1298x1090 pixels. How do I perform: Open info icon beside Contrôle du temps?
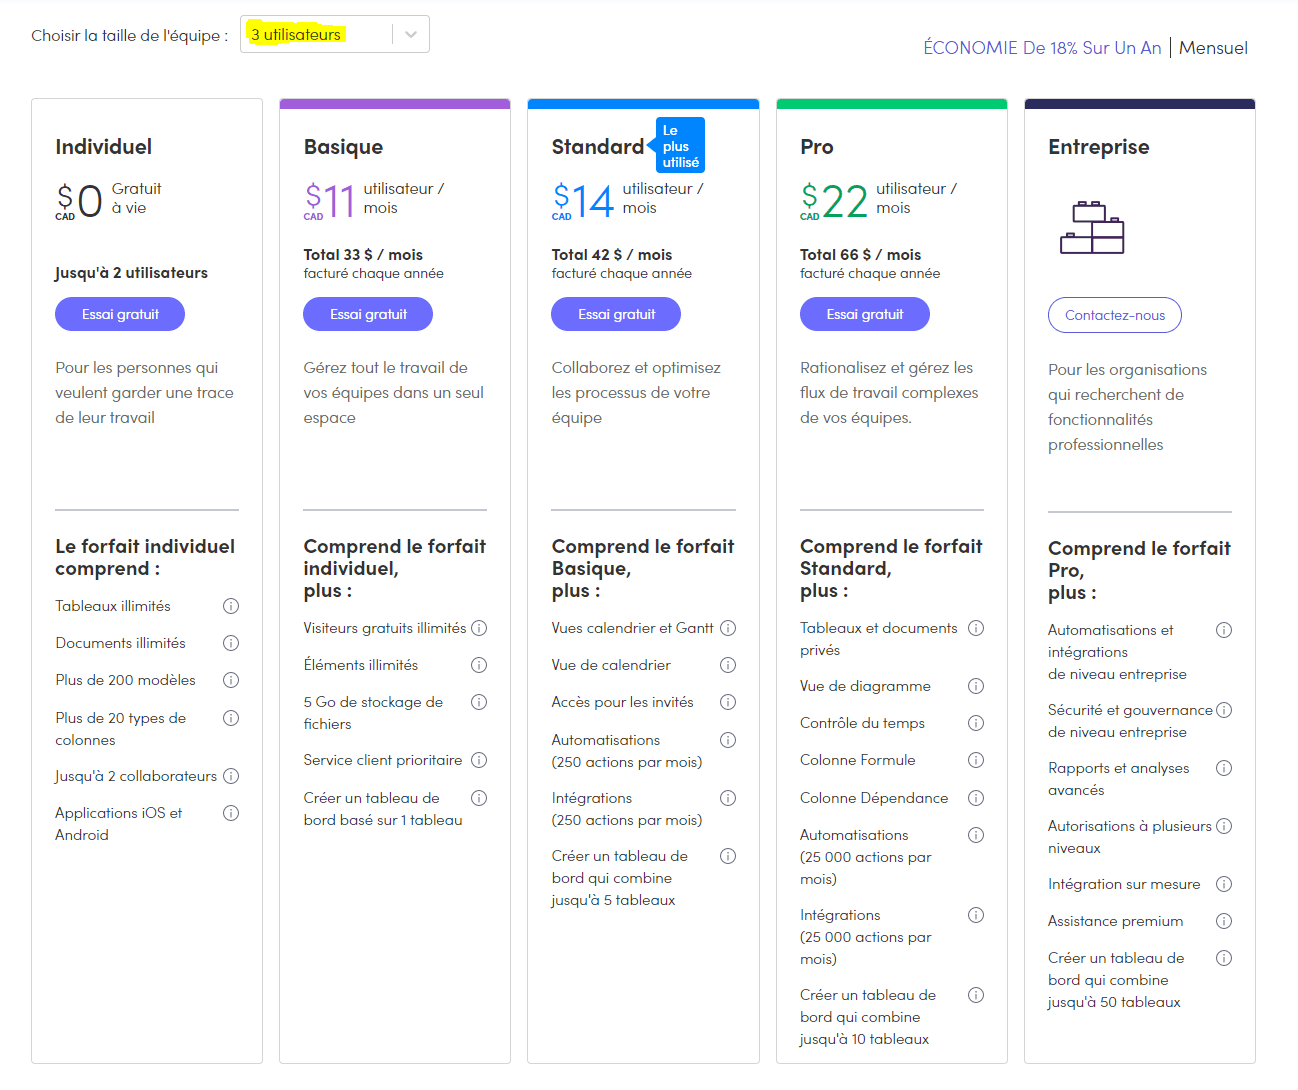[x=976, y=723]
